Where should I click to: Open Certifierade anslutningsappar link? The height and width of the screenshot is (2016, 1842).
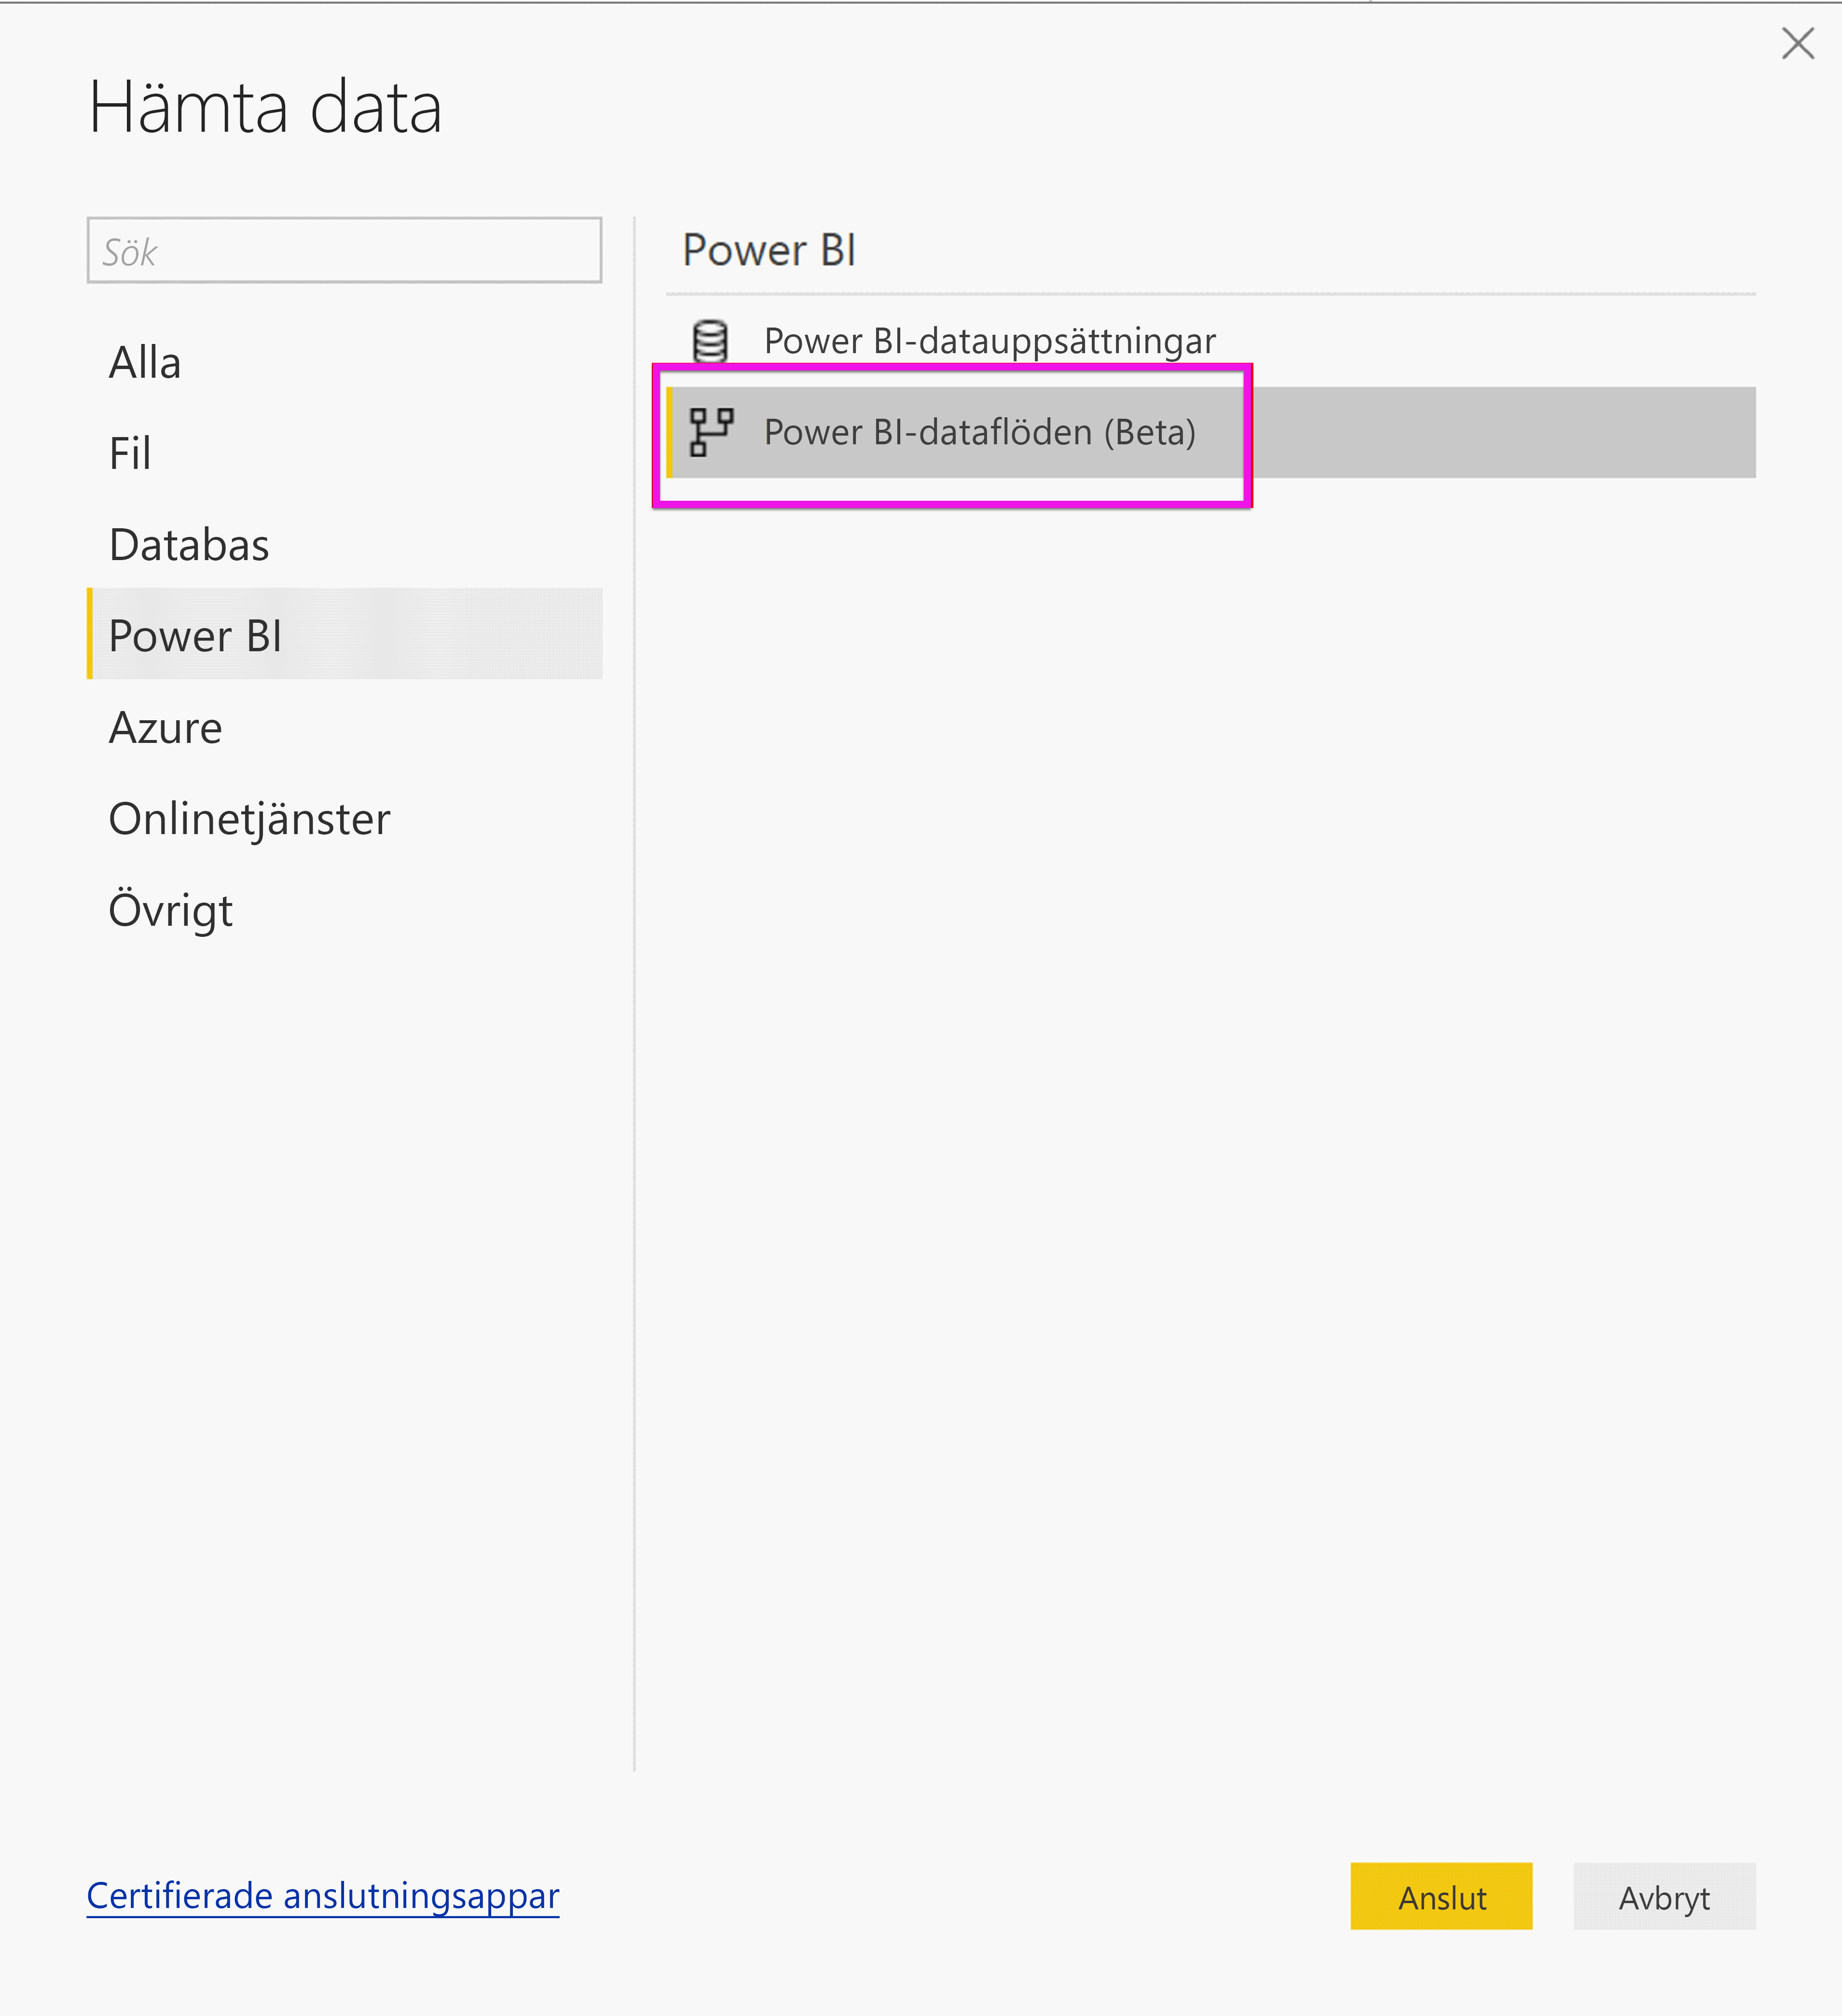point(323,1896)
